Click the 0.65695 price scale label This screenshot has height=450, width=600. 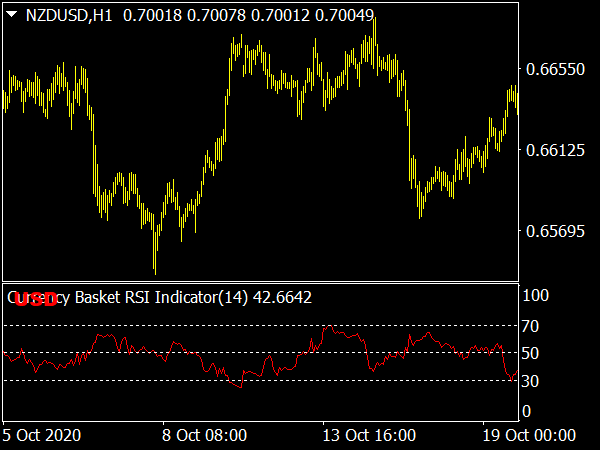point(555,231)
